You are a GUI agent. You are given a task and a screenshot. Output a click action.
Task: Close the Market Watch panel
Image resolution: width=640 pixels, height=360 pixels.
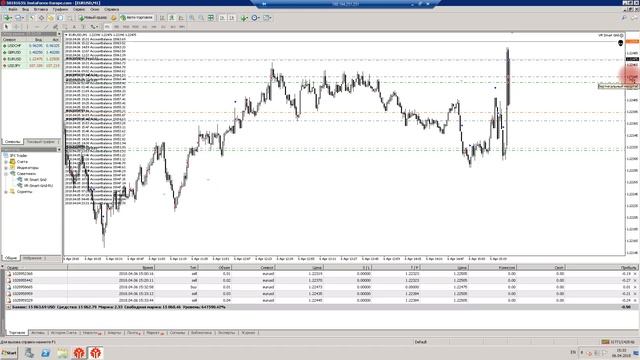click(59, 34)
